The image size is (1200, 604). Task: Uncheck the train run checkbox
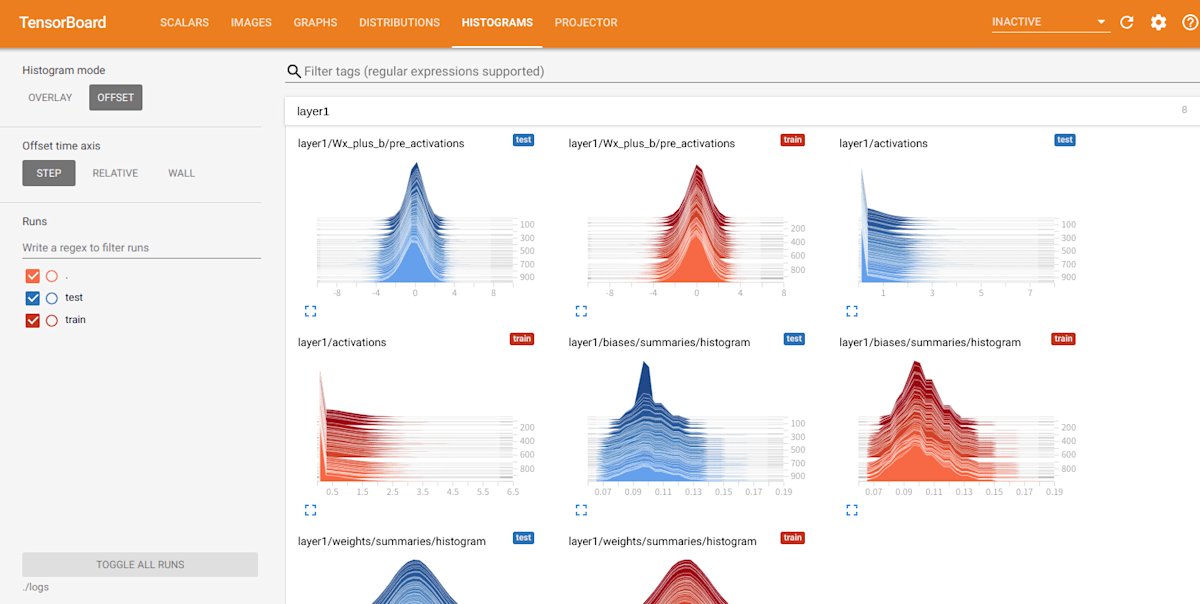(x=32, y=320)
